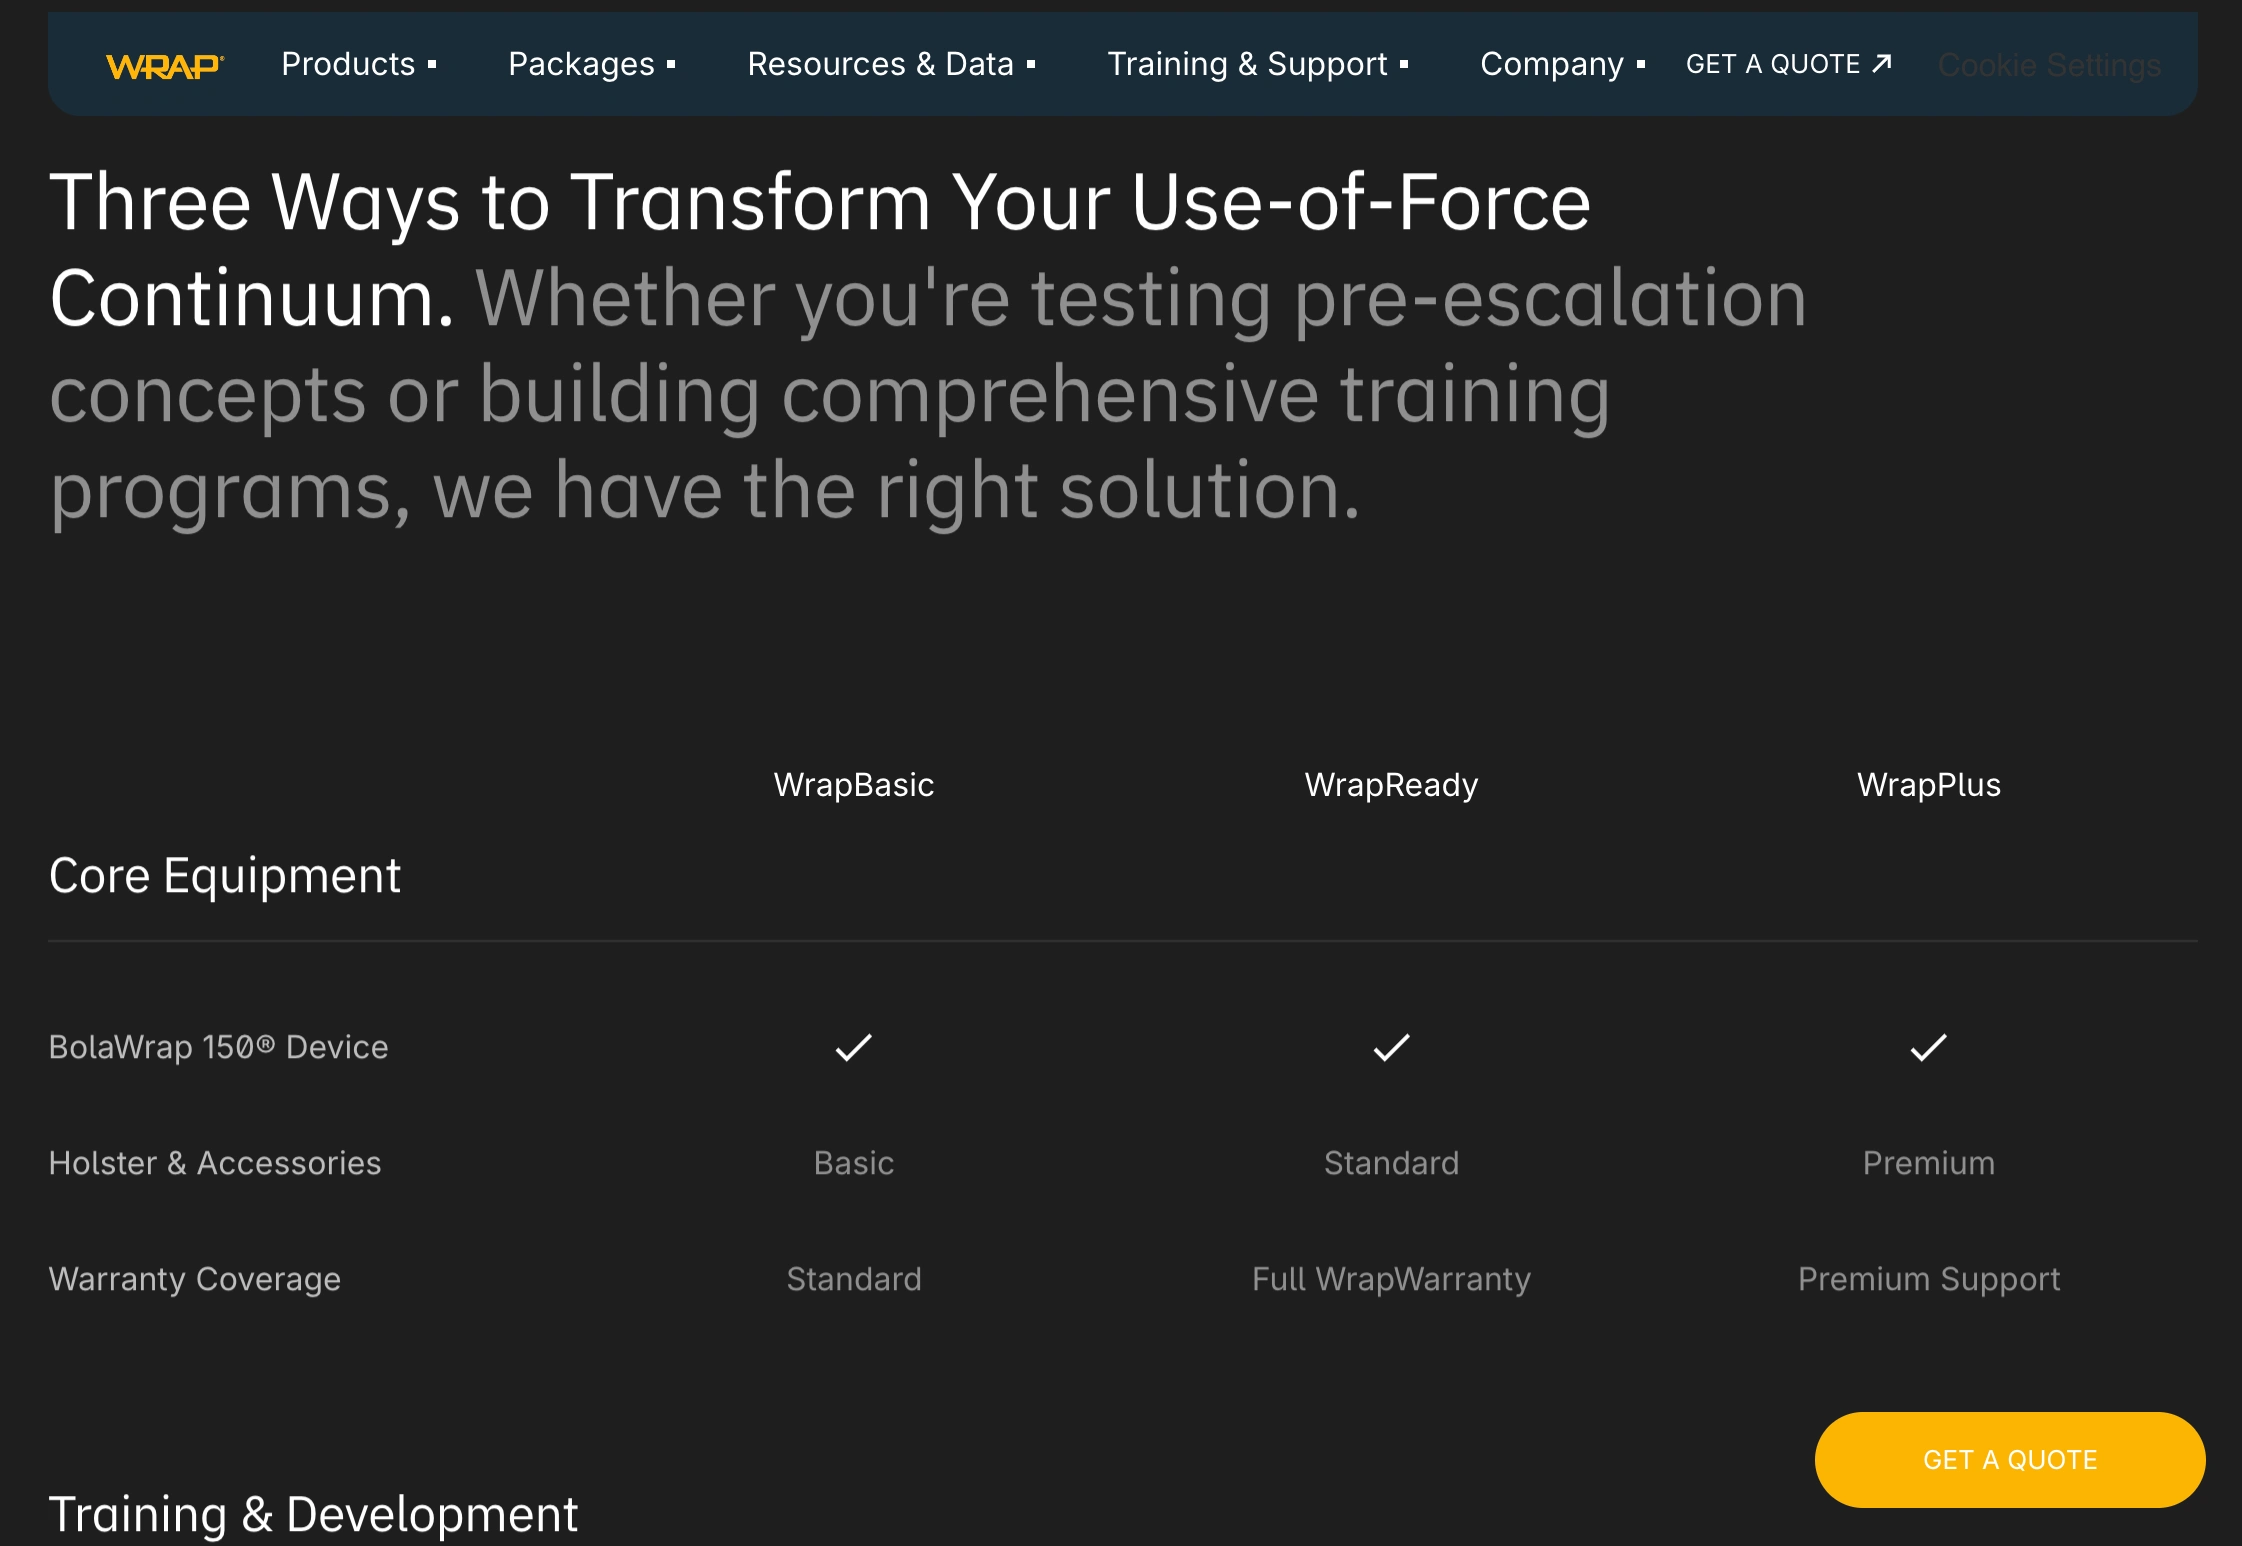Click the WrapPlus BolaWrap 150 checkmark

(1928, 1047)
